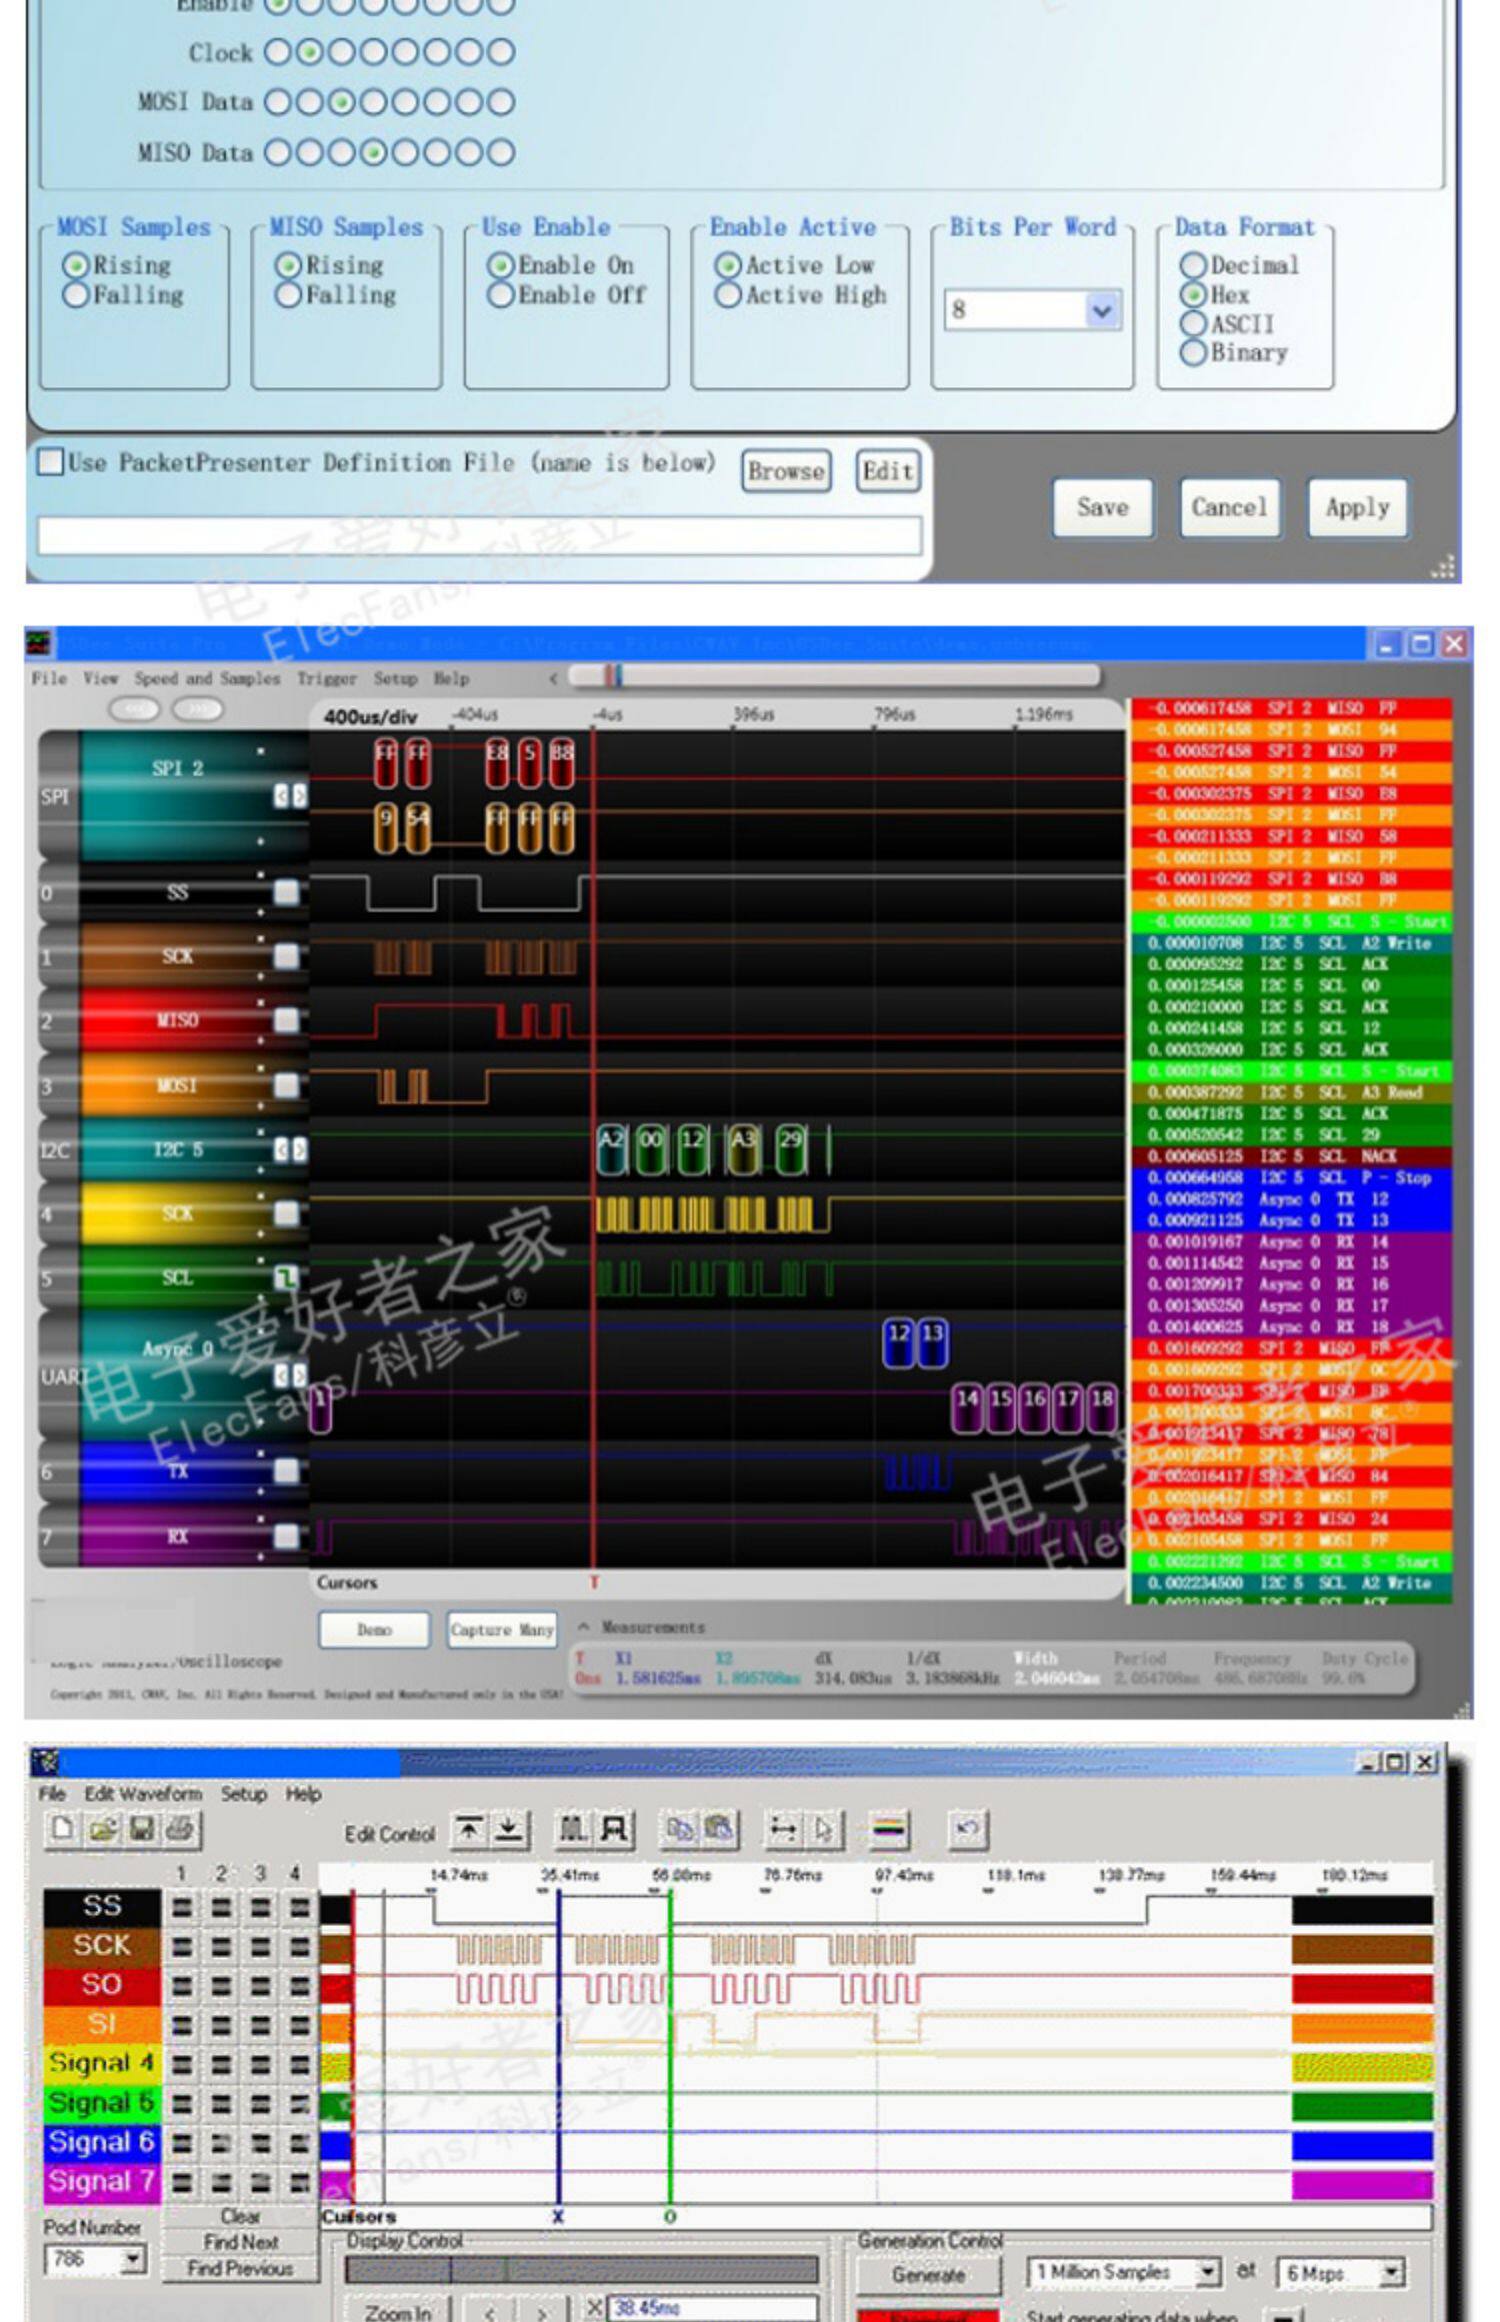1500x2322 pixels.
Task: Click the Demo button
Action: coord(374,1630)
